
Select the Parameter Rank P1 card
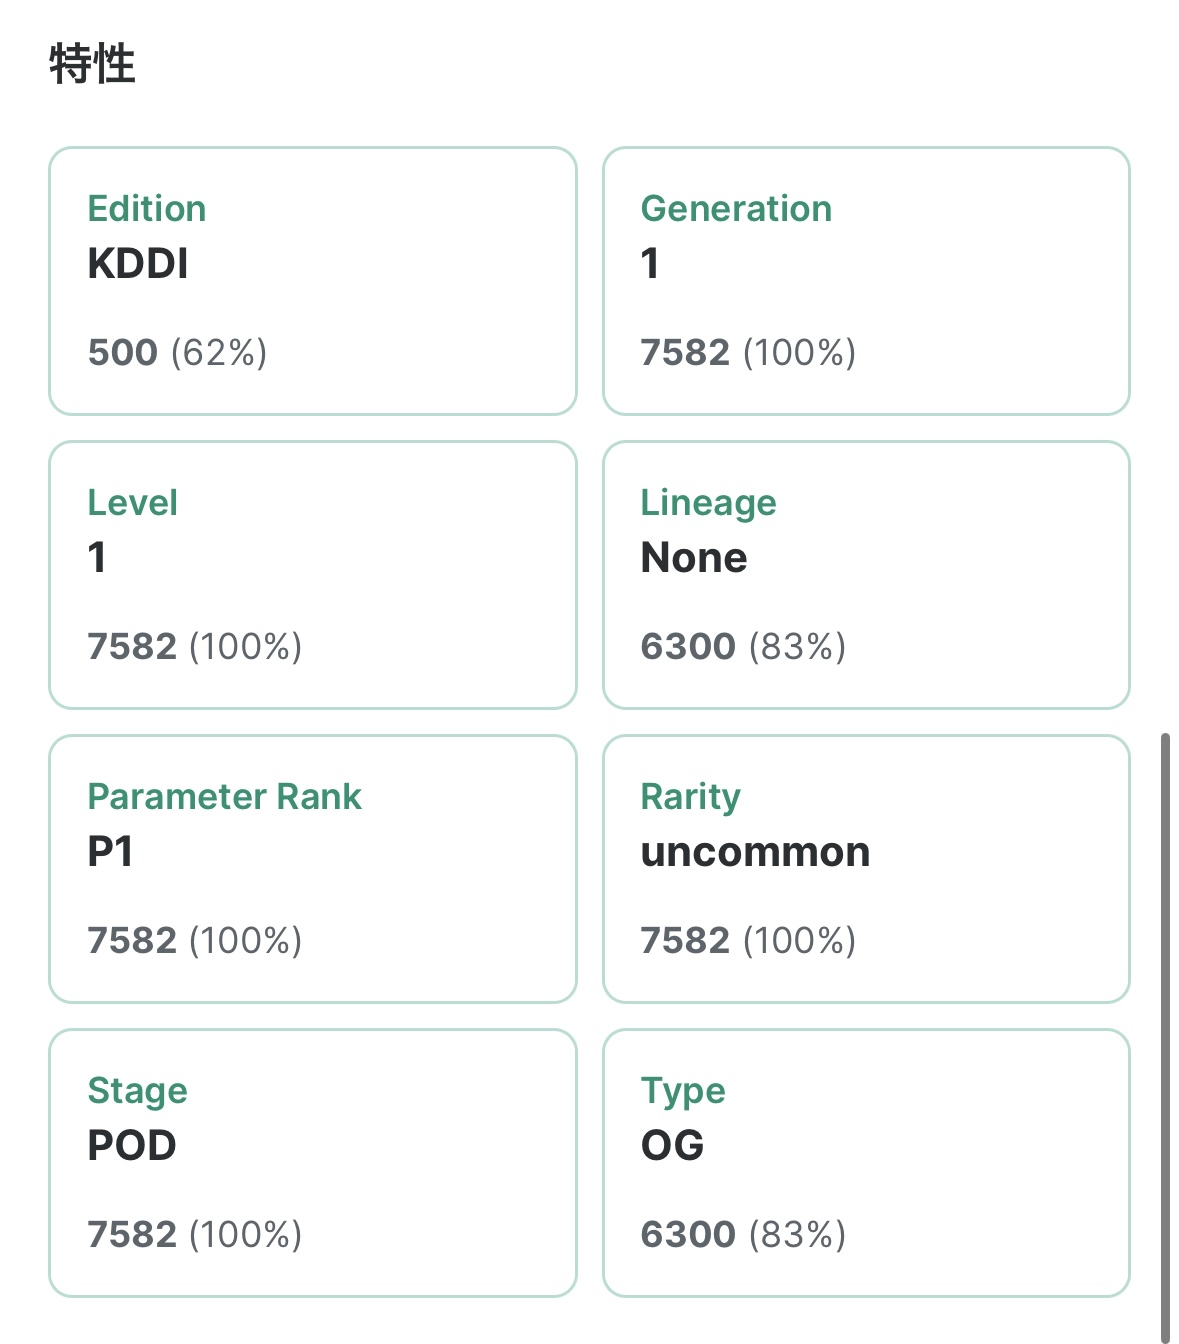[312, 869]
